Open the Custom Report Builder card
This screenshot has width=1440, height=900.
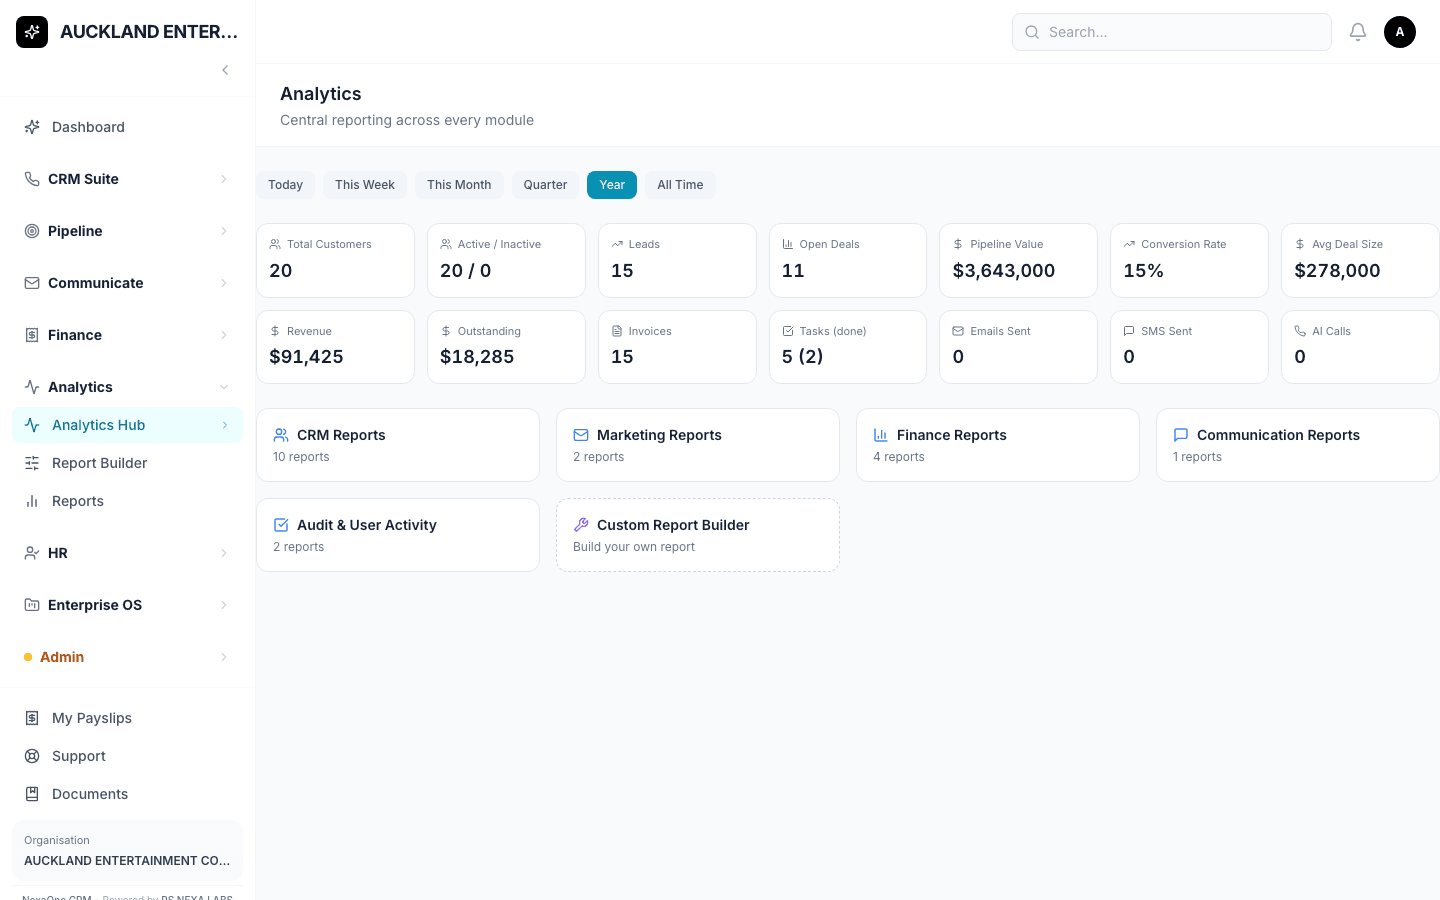(698, 535)
